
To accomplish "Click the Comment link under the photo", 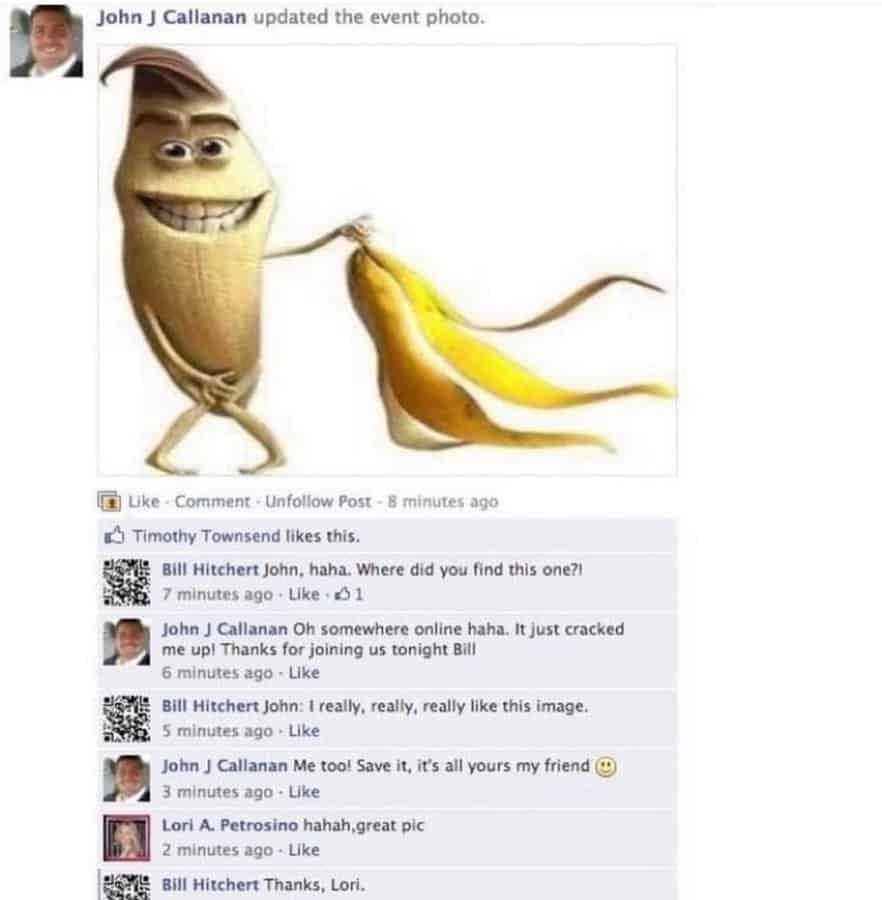I will [212, 502].
